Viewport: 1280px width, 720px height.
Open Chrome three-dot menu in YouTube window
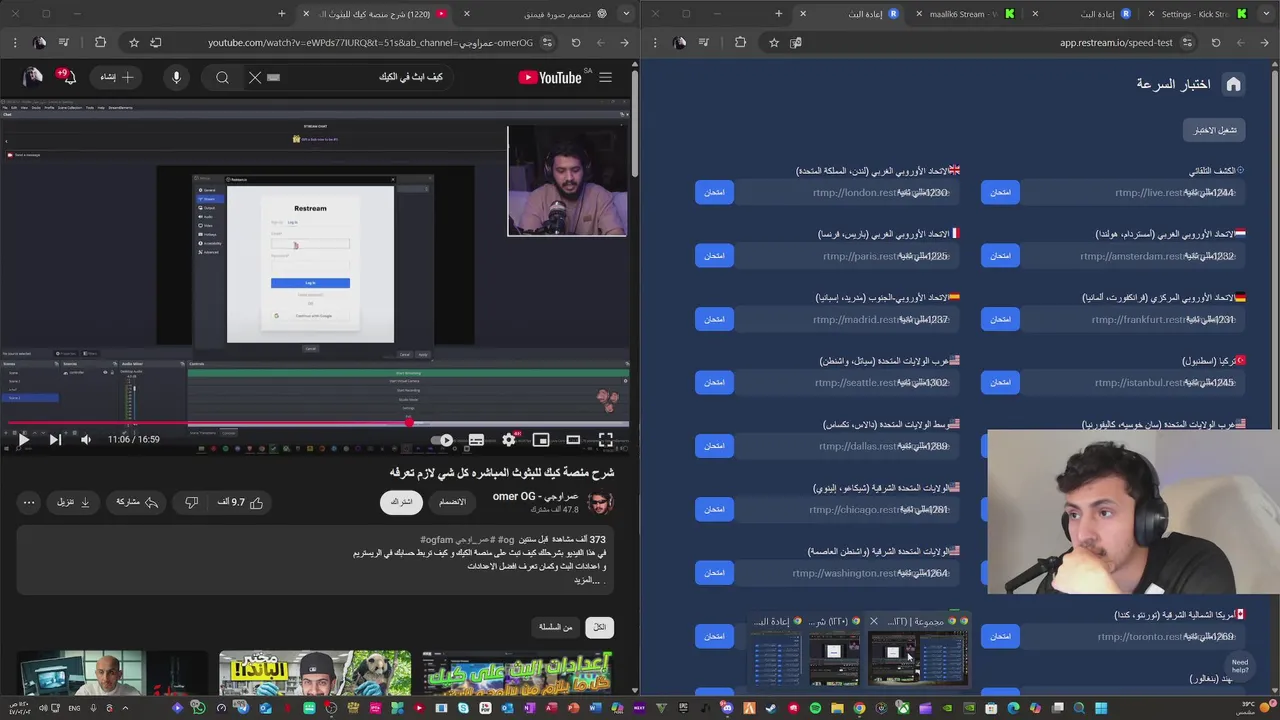pos(14,43)
